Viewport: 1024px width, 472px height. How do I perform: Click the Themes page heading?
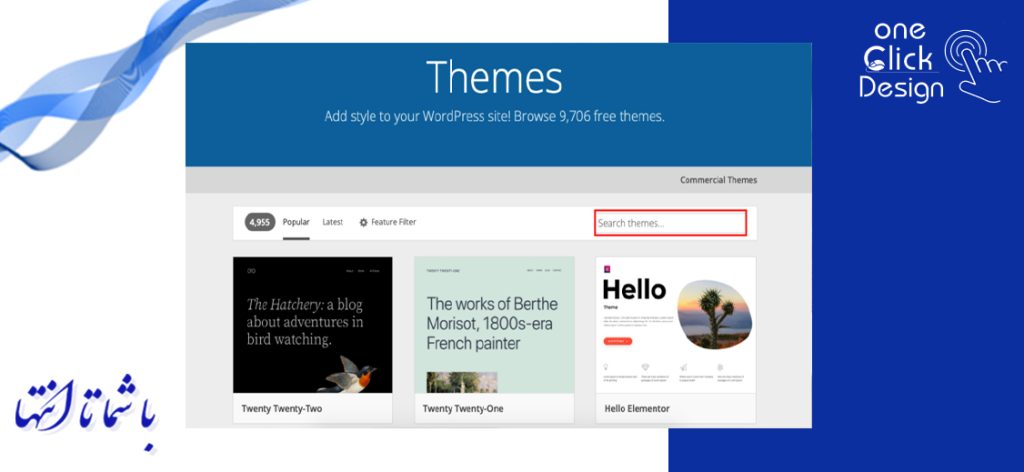[494, 78]
